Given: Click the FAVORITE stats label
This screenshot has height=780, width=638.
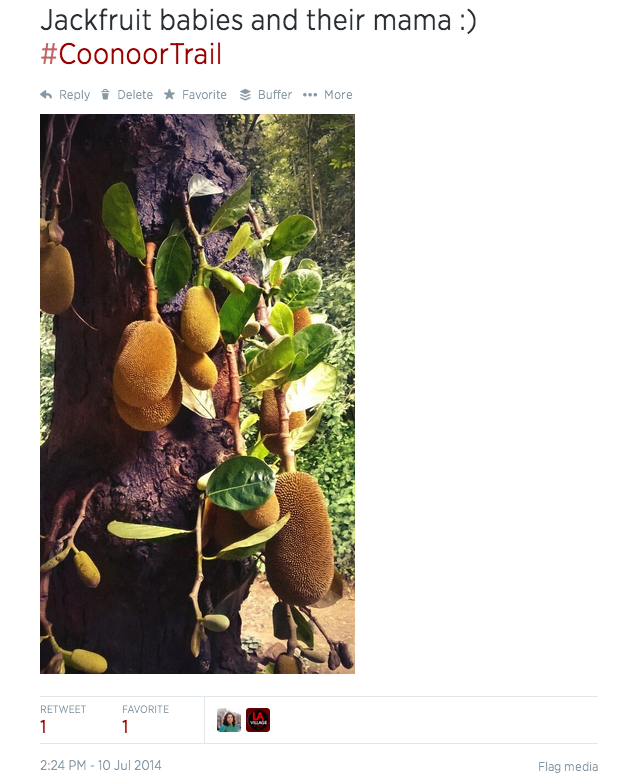Looking at the screenshot, I should (x=146, y=709).
